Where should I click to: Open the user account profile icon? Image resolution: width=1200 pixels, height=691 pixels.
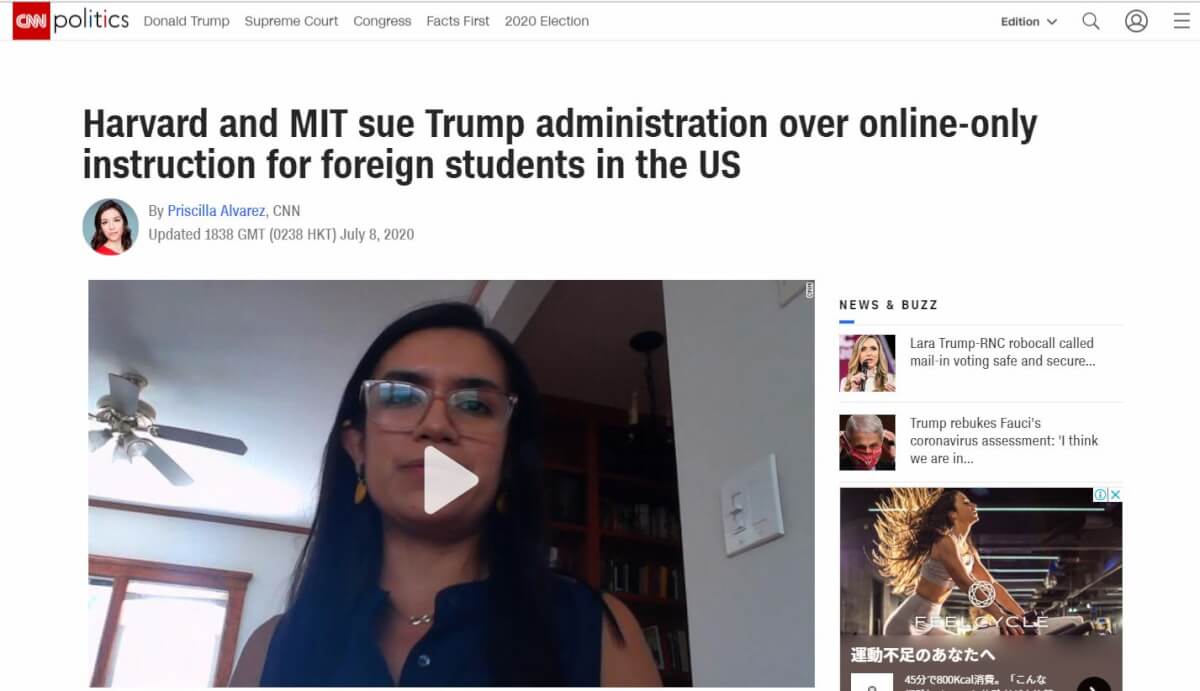pyautogui.click(x=1136, y=21)
